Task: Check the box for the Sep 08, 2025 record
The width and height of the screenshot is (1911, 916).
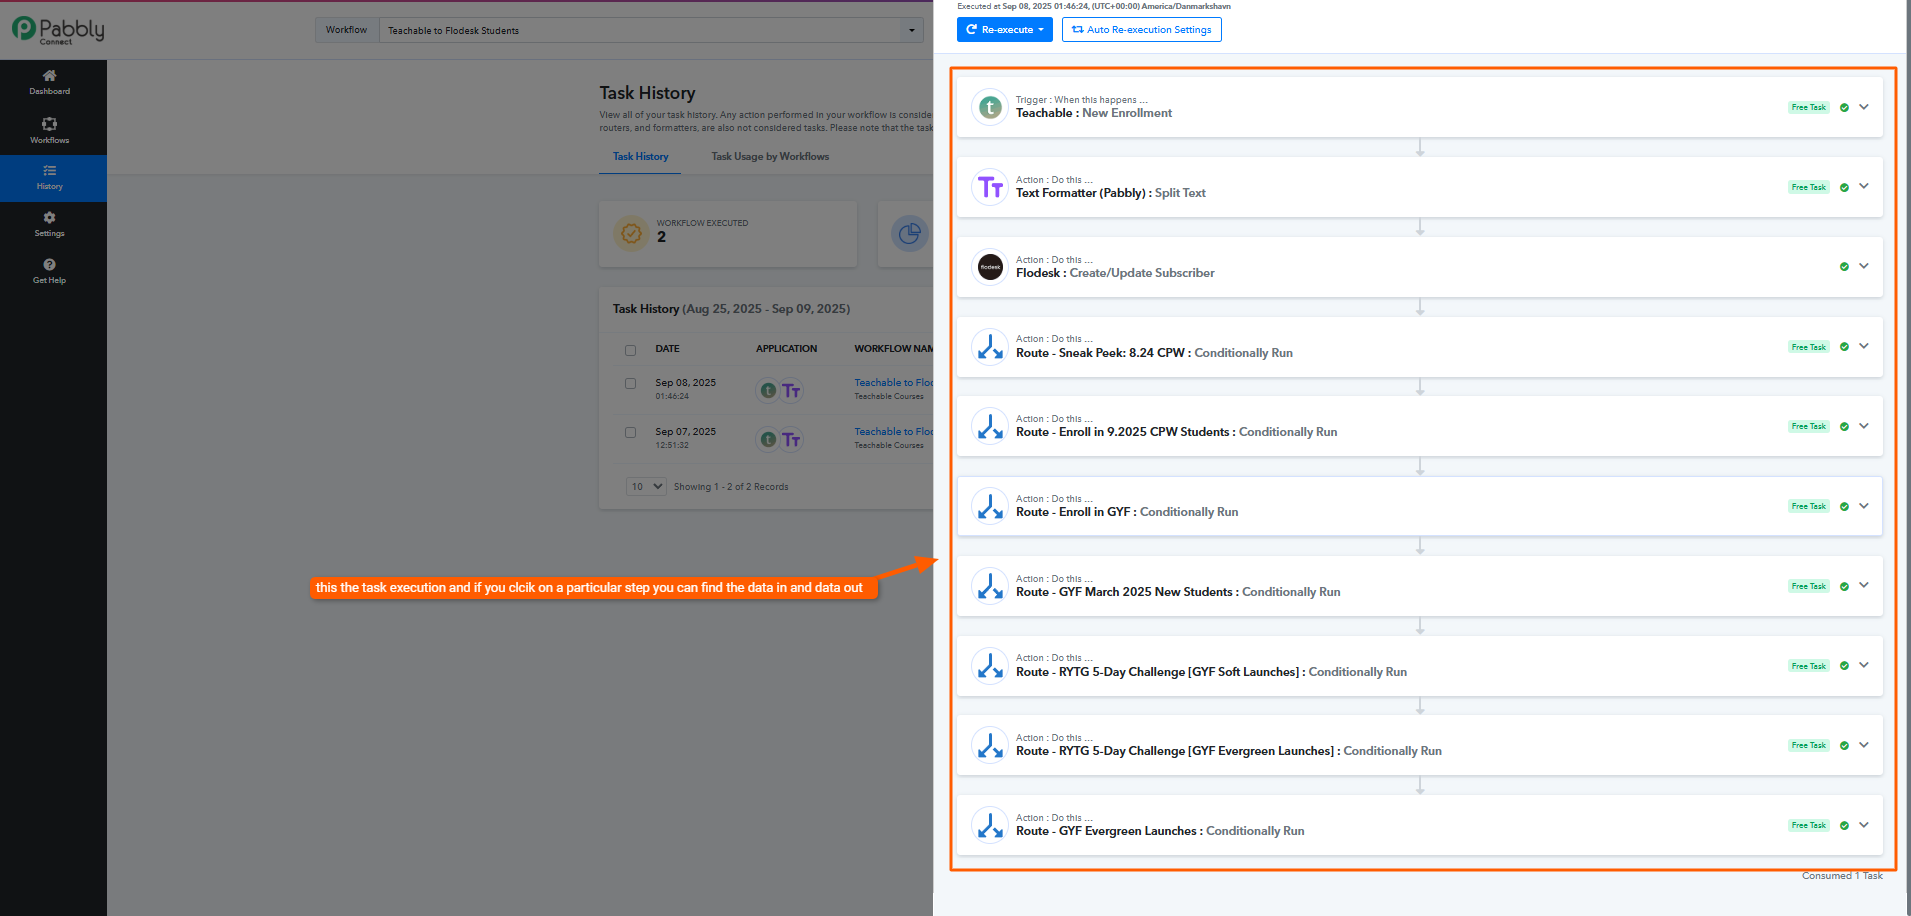Action: pos(630,383)
